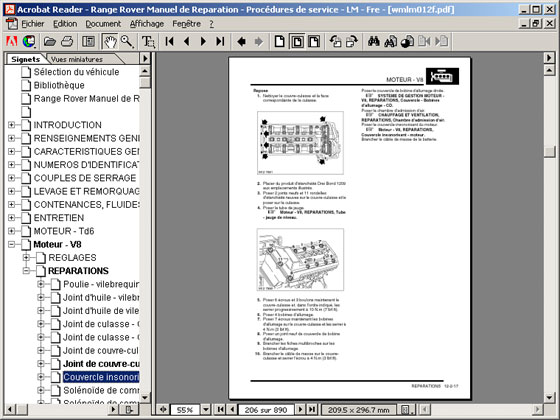Viewport: 560px width, 420px height.
Task: Open the bookmark panel options arrow
Action: point(145,58)
